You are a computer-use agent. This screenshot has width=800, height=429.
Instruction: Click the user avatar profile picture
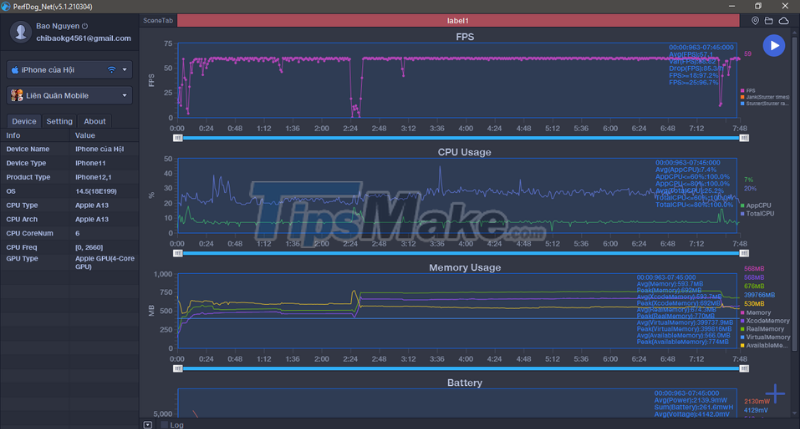pyautogui.click(x=20, y=33)
